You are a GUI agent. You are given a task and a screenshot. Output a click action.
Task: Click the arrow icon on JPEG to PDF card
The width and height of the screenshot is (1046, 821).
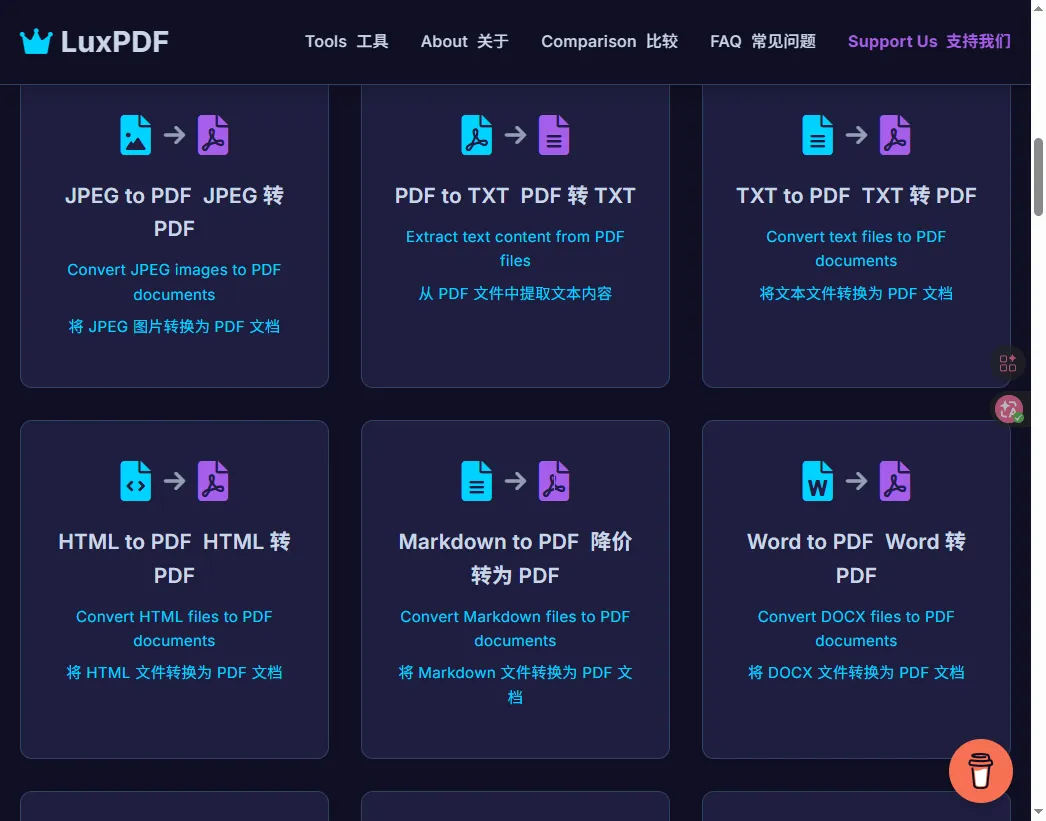(174, 135)
